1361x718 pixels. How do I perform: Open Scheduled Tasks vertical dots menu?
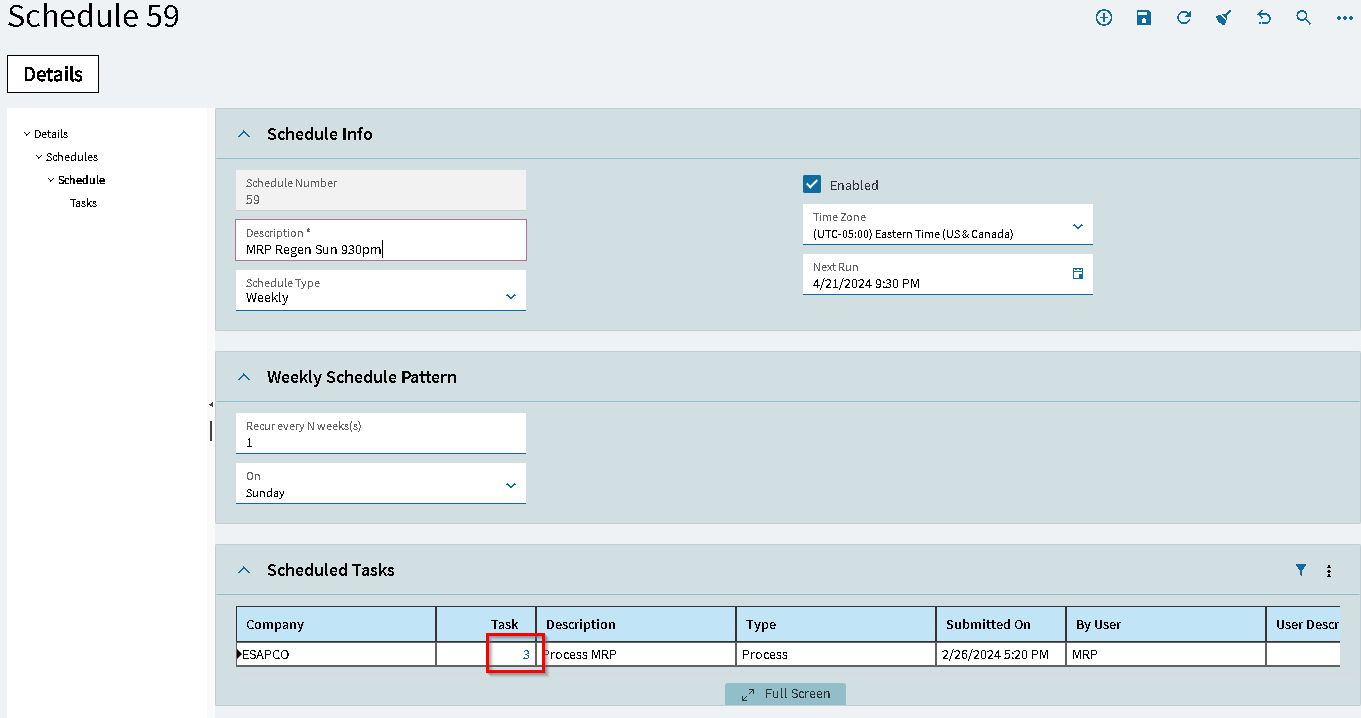(1329, 571)
